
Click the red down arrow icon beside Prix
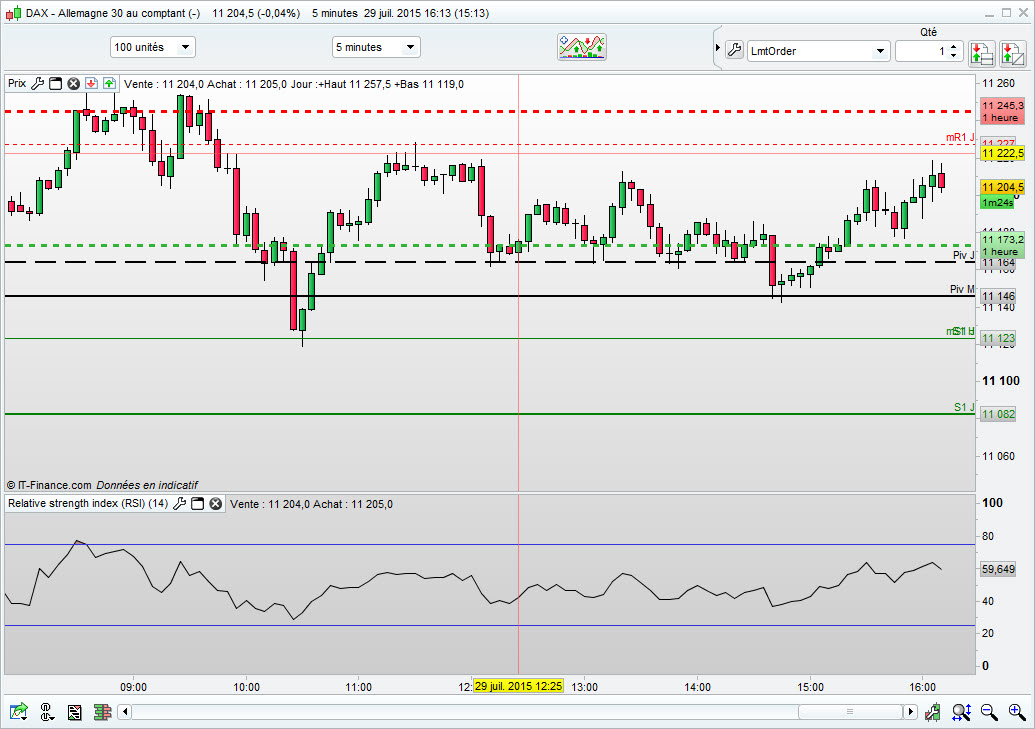pyautogui.click(x=91, y=84)
